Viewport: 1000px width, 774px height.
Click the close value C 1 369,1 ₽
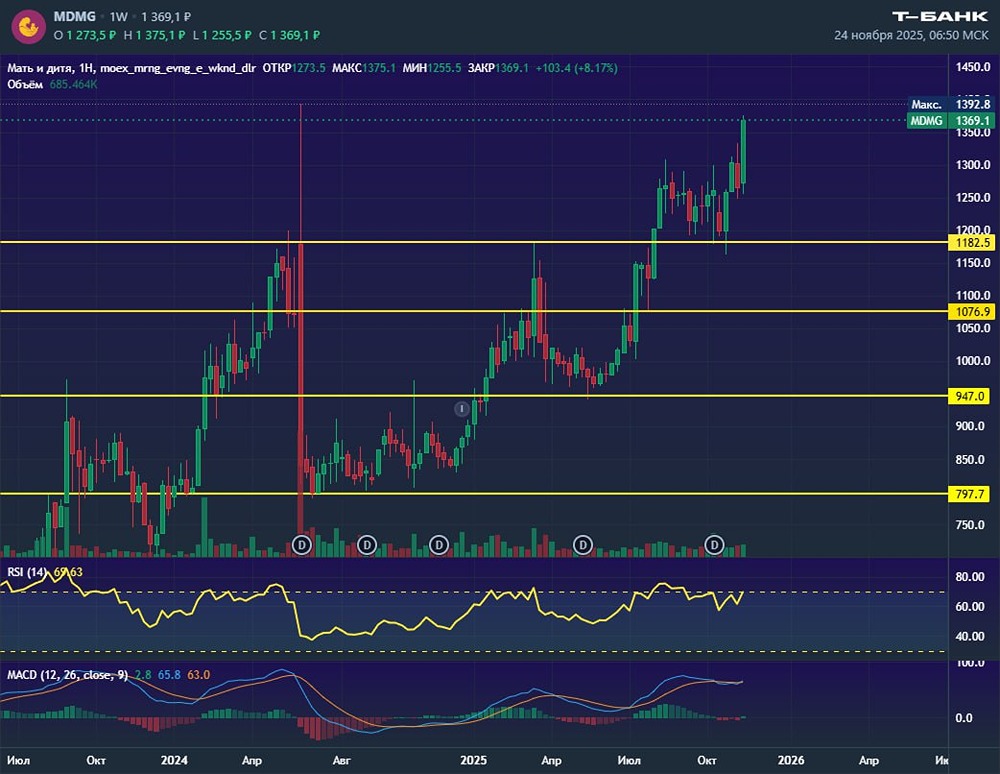[290, 36]
